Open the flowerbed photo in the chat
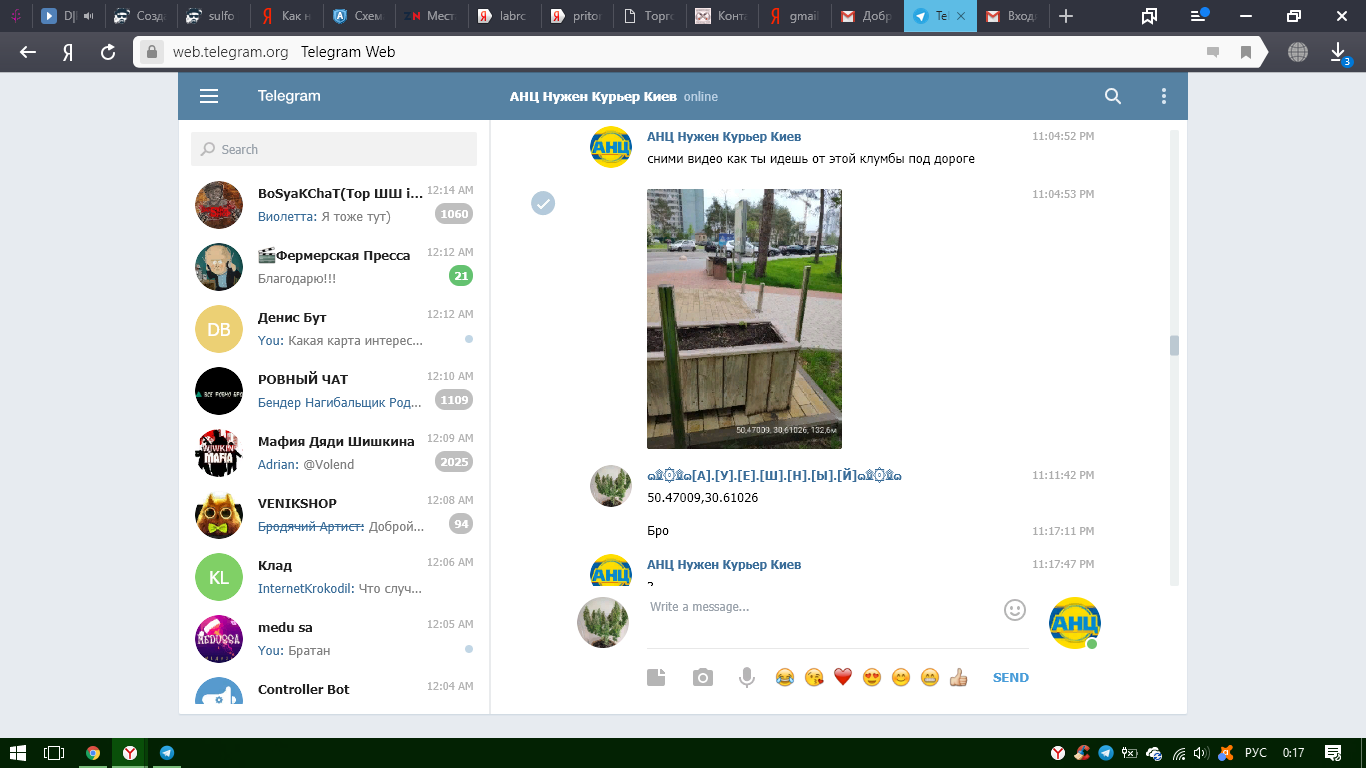Screen dimensions: 1366x768 point(744,319)
